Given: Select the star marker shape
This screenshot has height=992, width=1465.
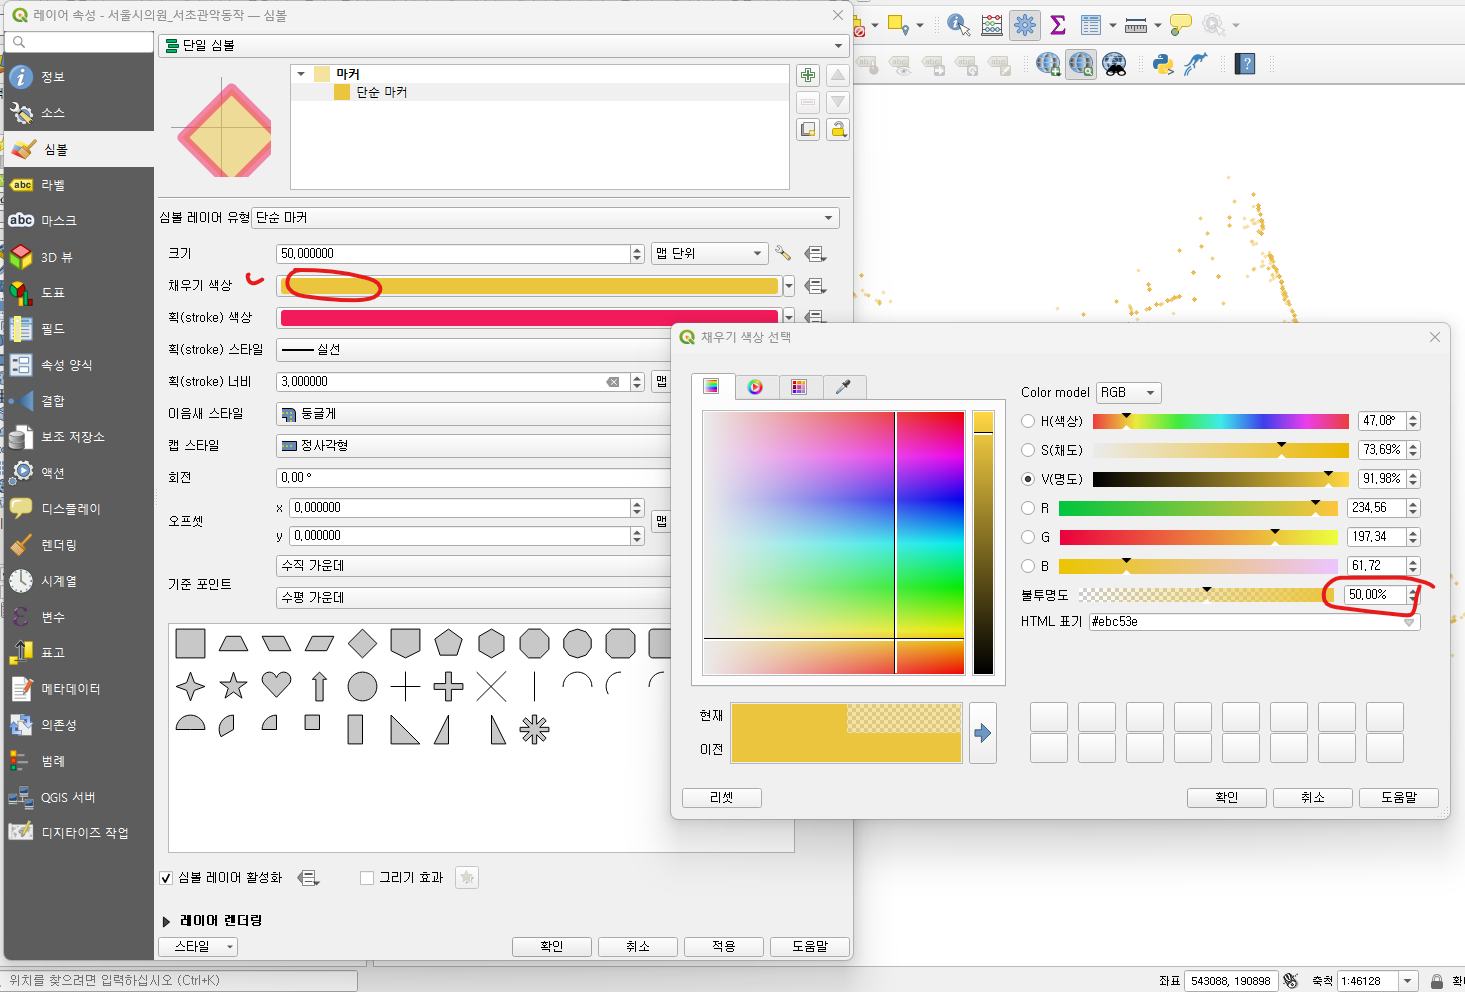Looking at the screenshot, I should pos(233,685).
